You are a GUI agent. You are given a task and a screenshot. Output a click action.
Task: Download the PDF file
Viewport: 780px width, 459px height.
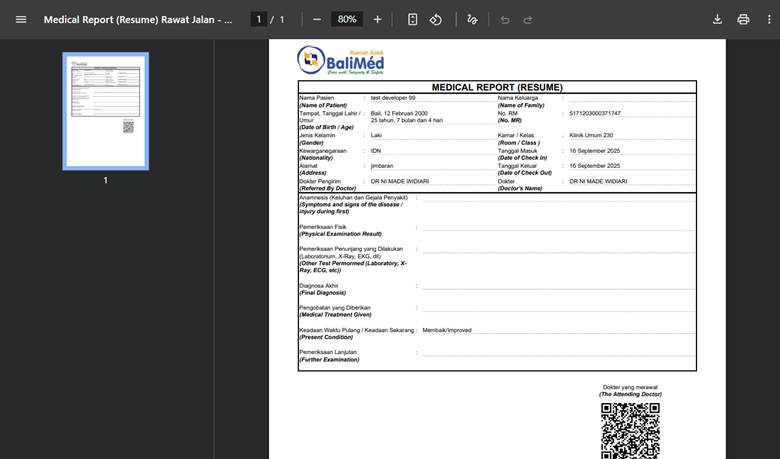(717, 19)
